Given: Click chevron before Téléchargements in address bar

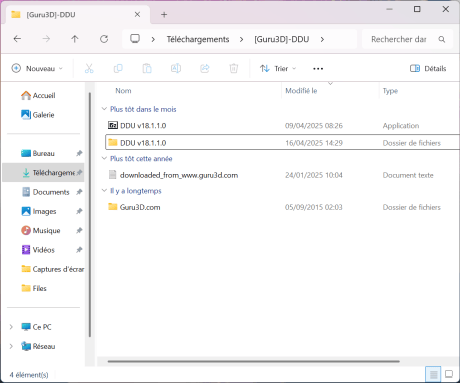Looking at the screenshot, I should [x=153, y=39].
